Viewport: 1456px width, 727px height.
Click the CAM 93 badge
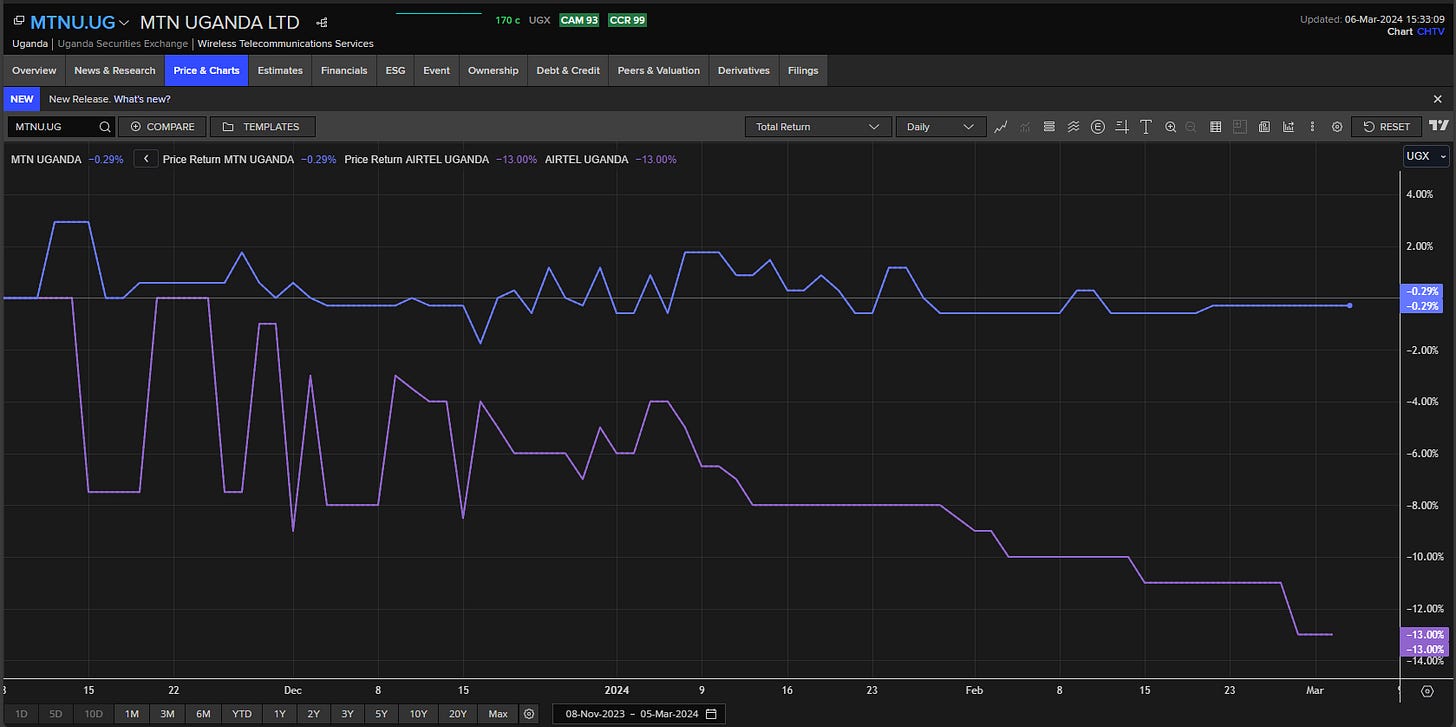pyautogui.click(x=579, y=20)
